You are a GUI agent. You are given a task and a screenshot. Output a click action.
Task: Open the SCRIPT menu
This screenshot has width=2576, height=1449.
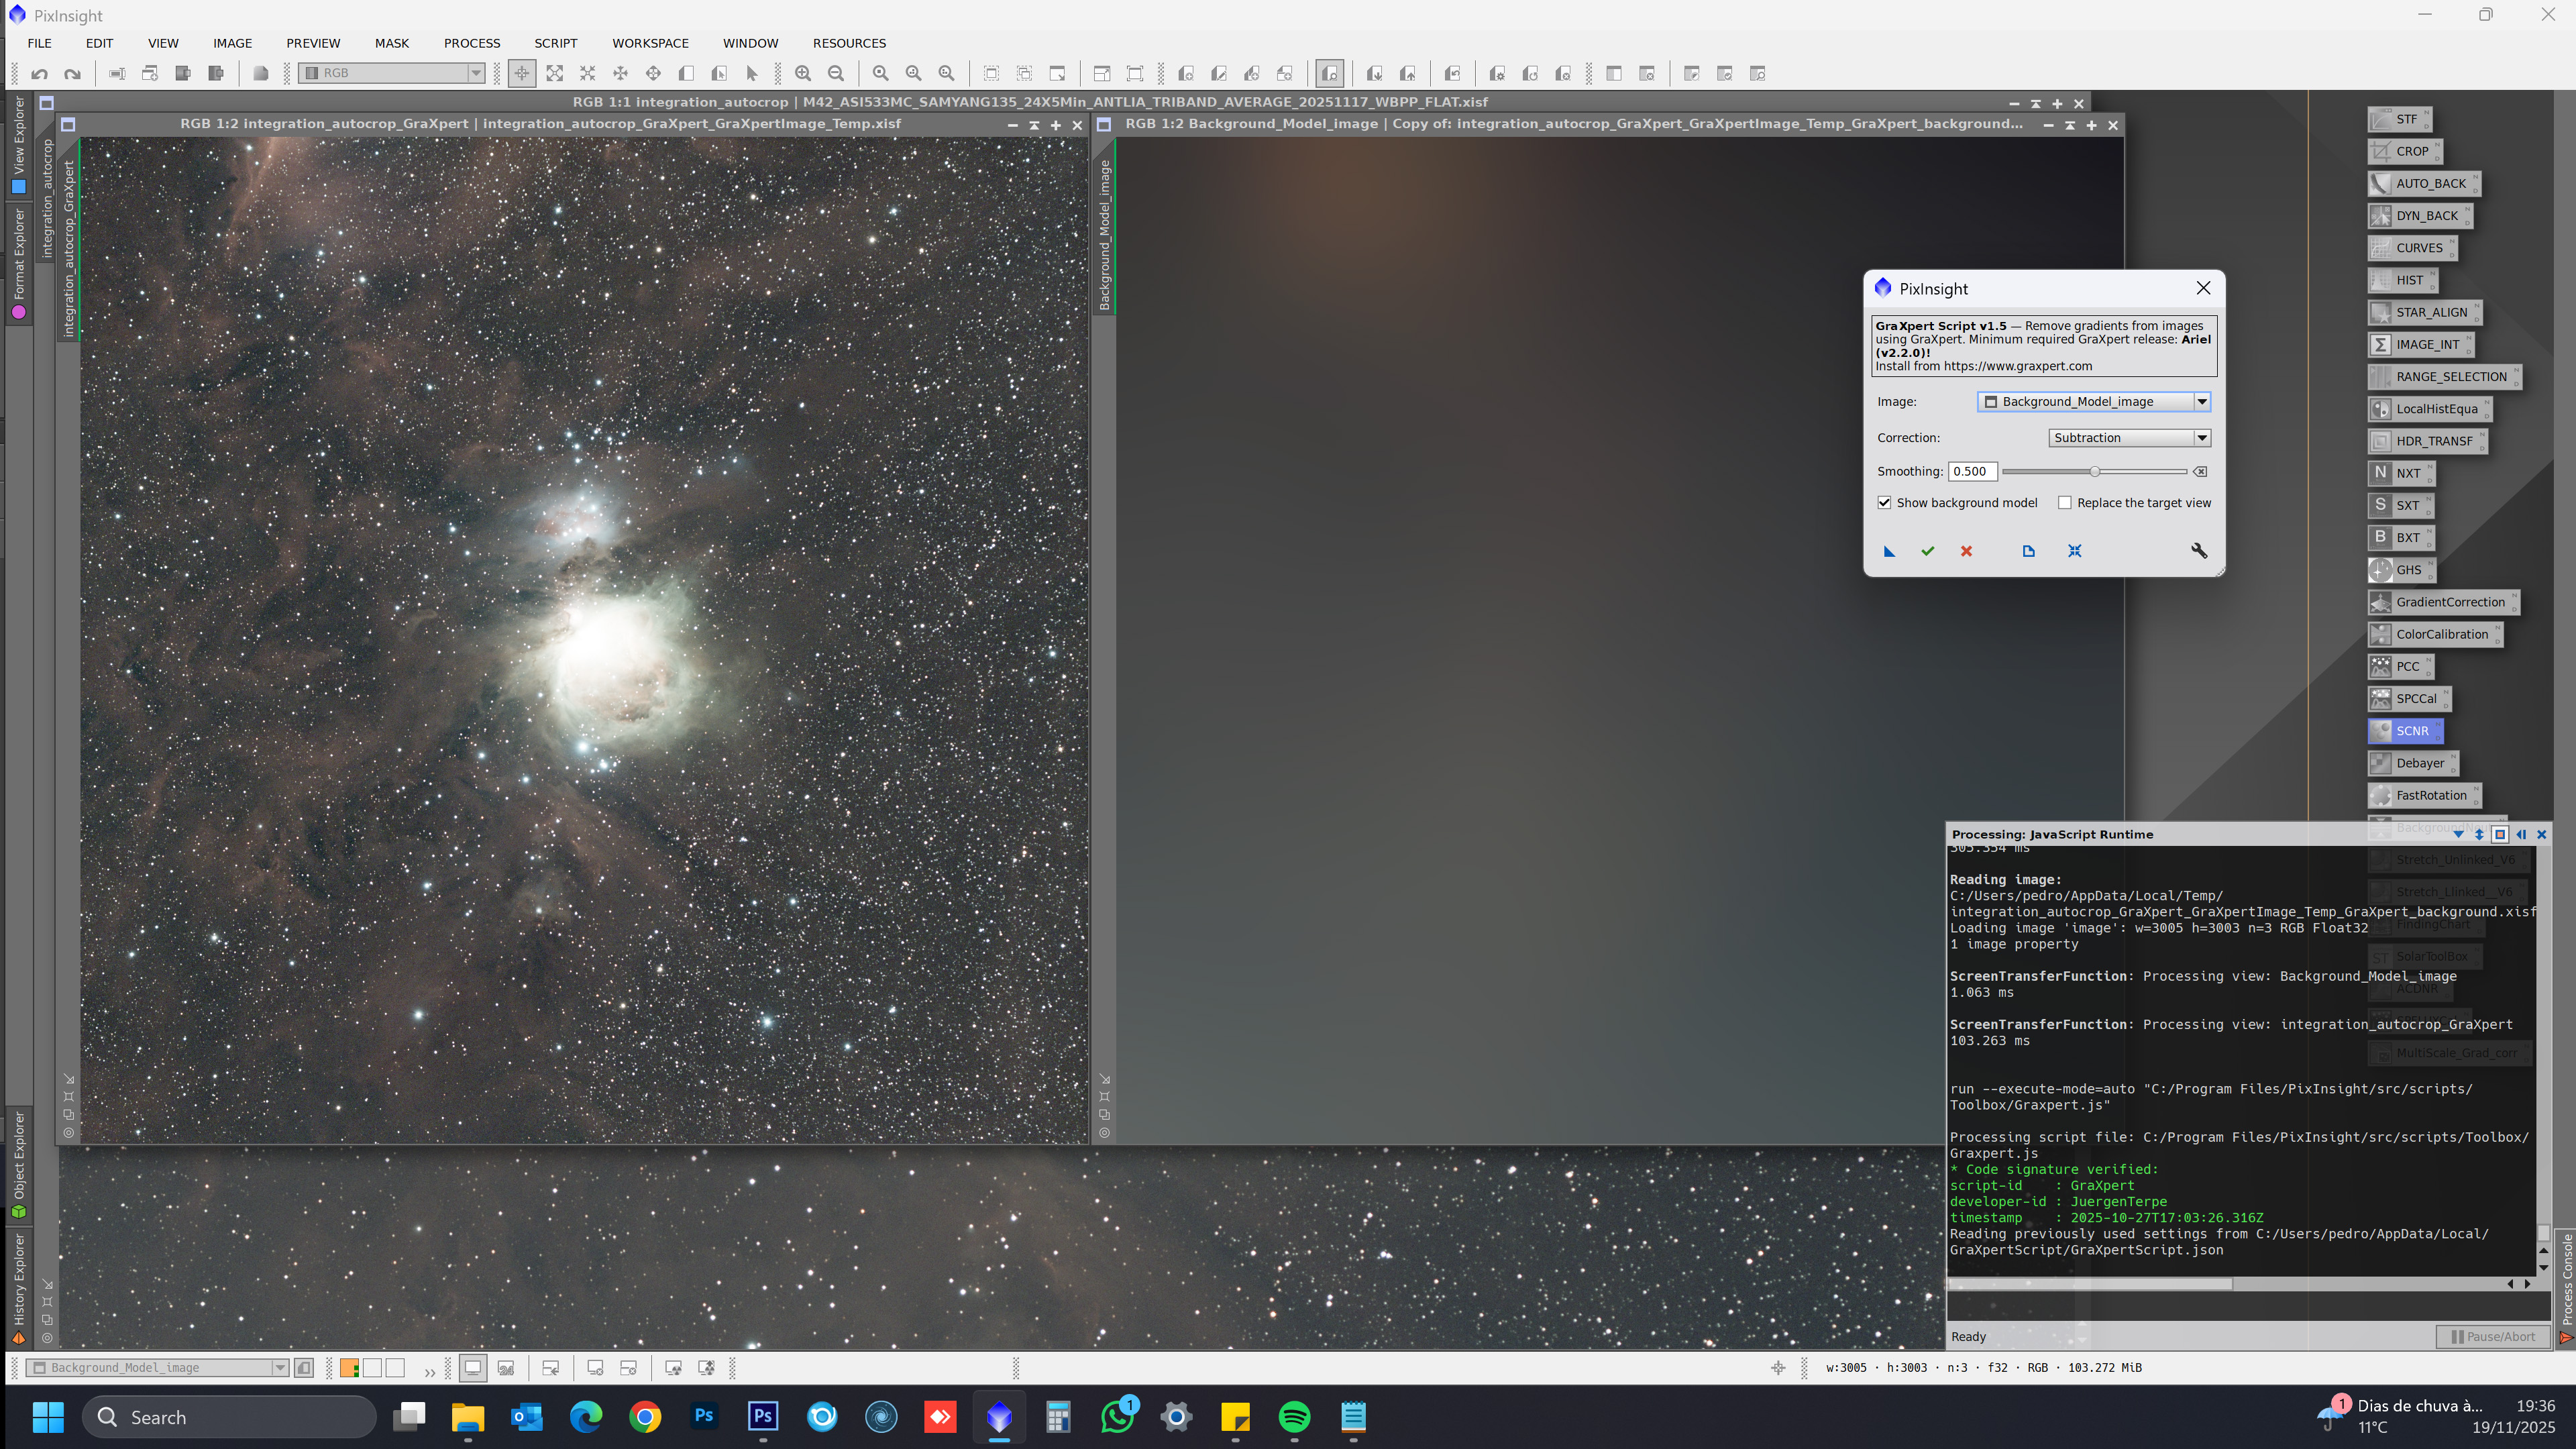coord(555,43)
